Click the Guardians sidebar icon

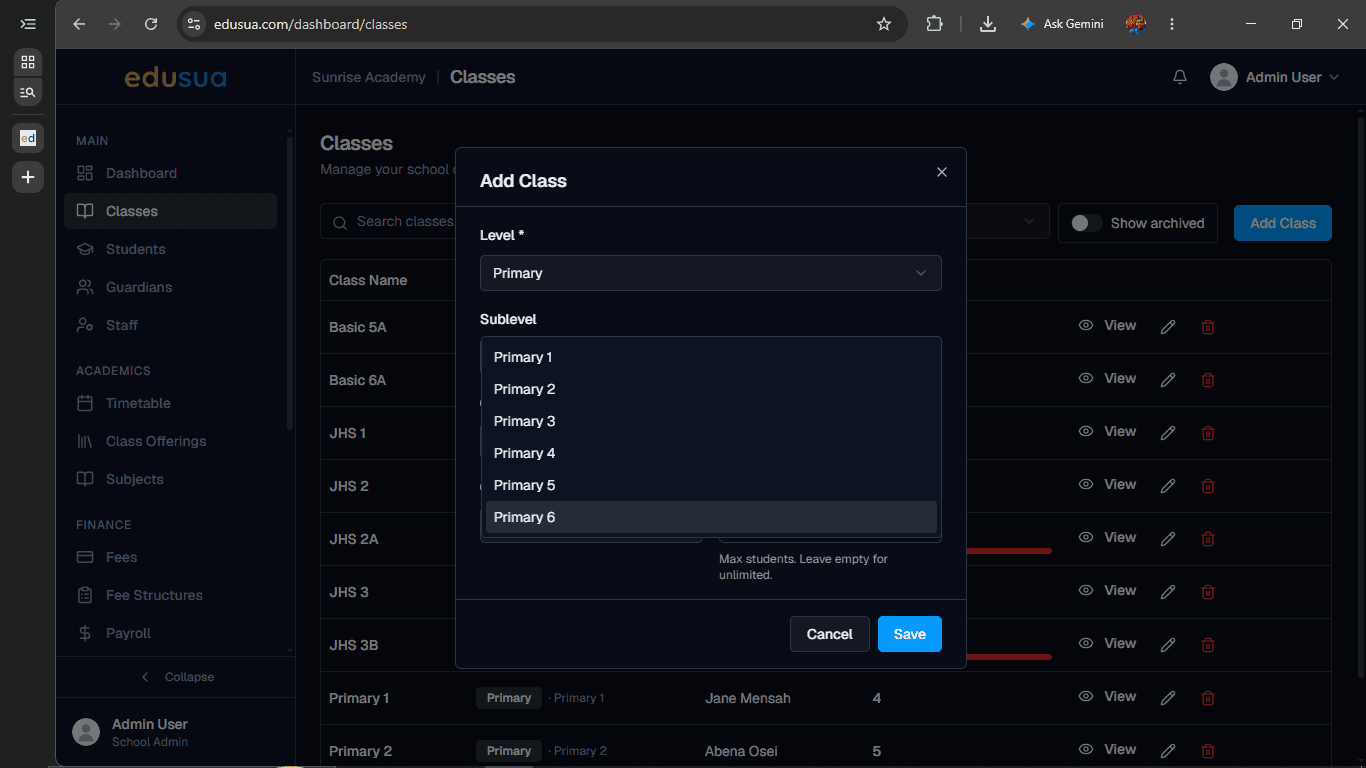[85, 287]
